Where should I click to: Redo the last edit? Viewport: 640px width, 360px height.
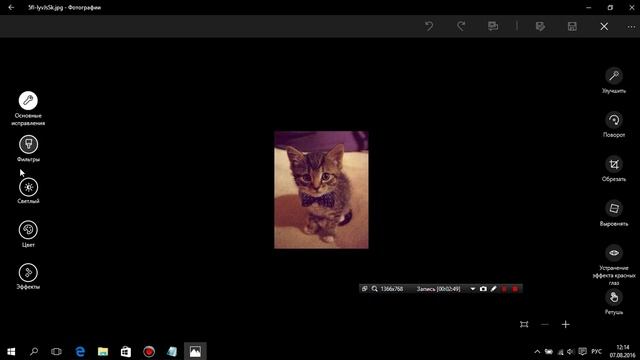click(x=461, y=27)
